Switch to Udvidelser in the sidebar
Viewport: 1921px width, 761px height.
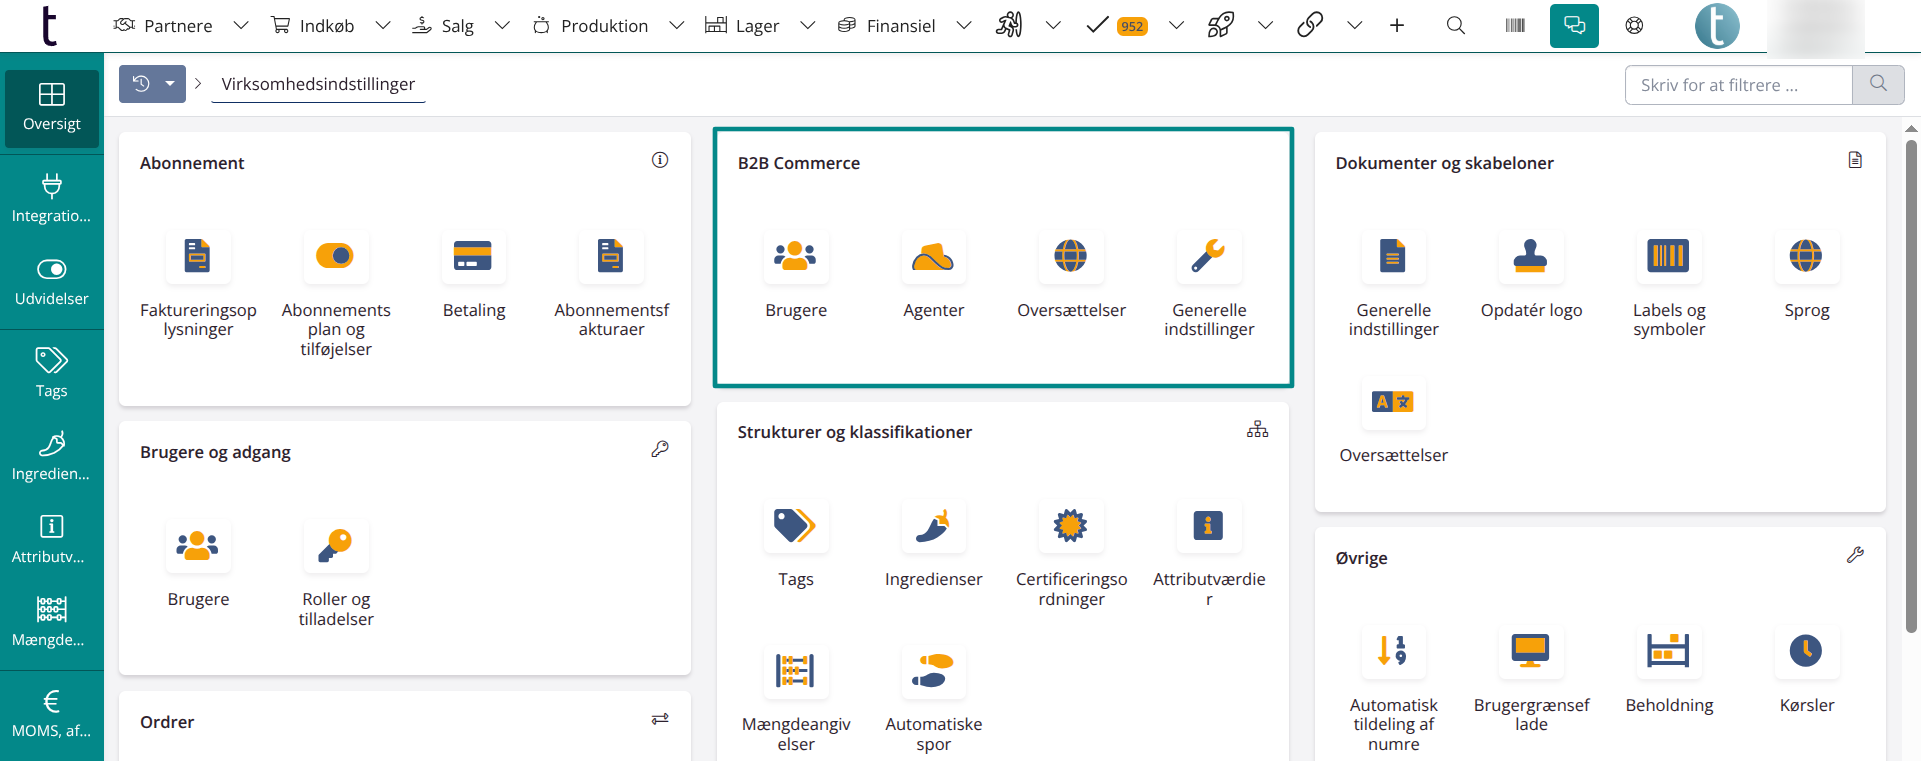click(52, 283)
